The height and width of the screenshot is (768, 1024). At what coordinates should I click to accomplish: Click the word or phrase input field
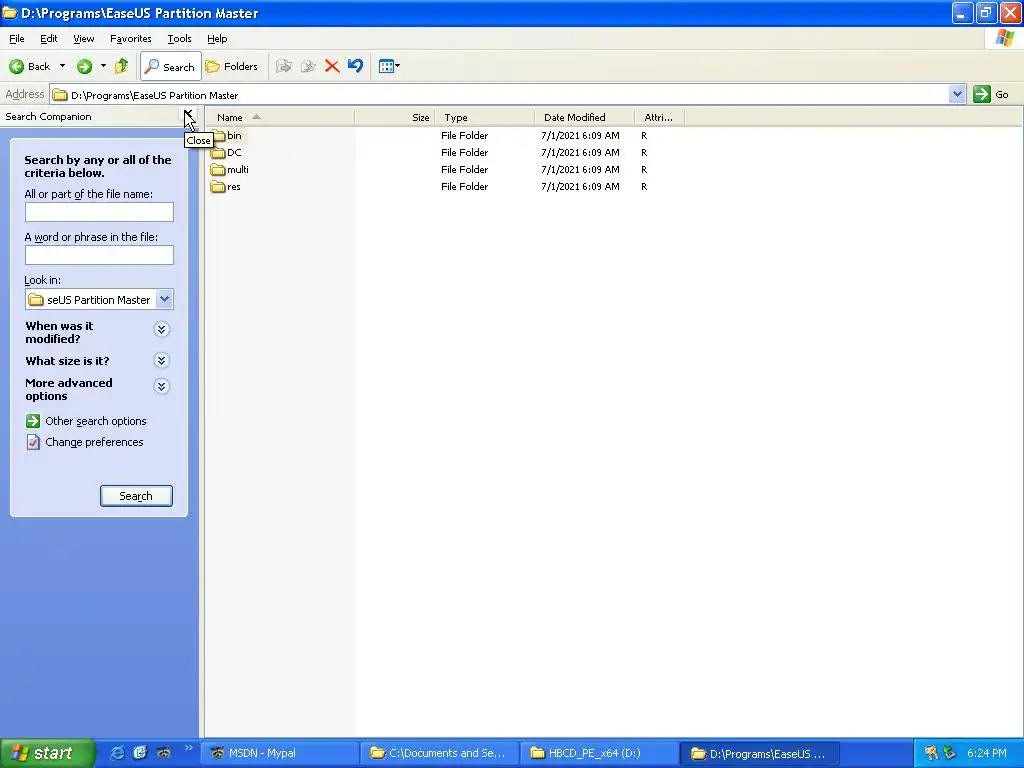tap(99, 255)
